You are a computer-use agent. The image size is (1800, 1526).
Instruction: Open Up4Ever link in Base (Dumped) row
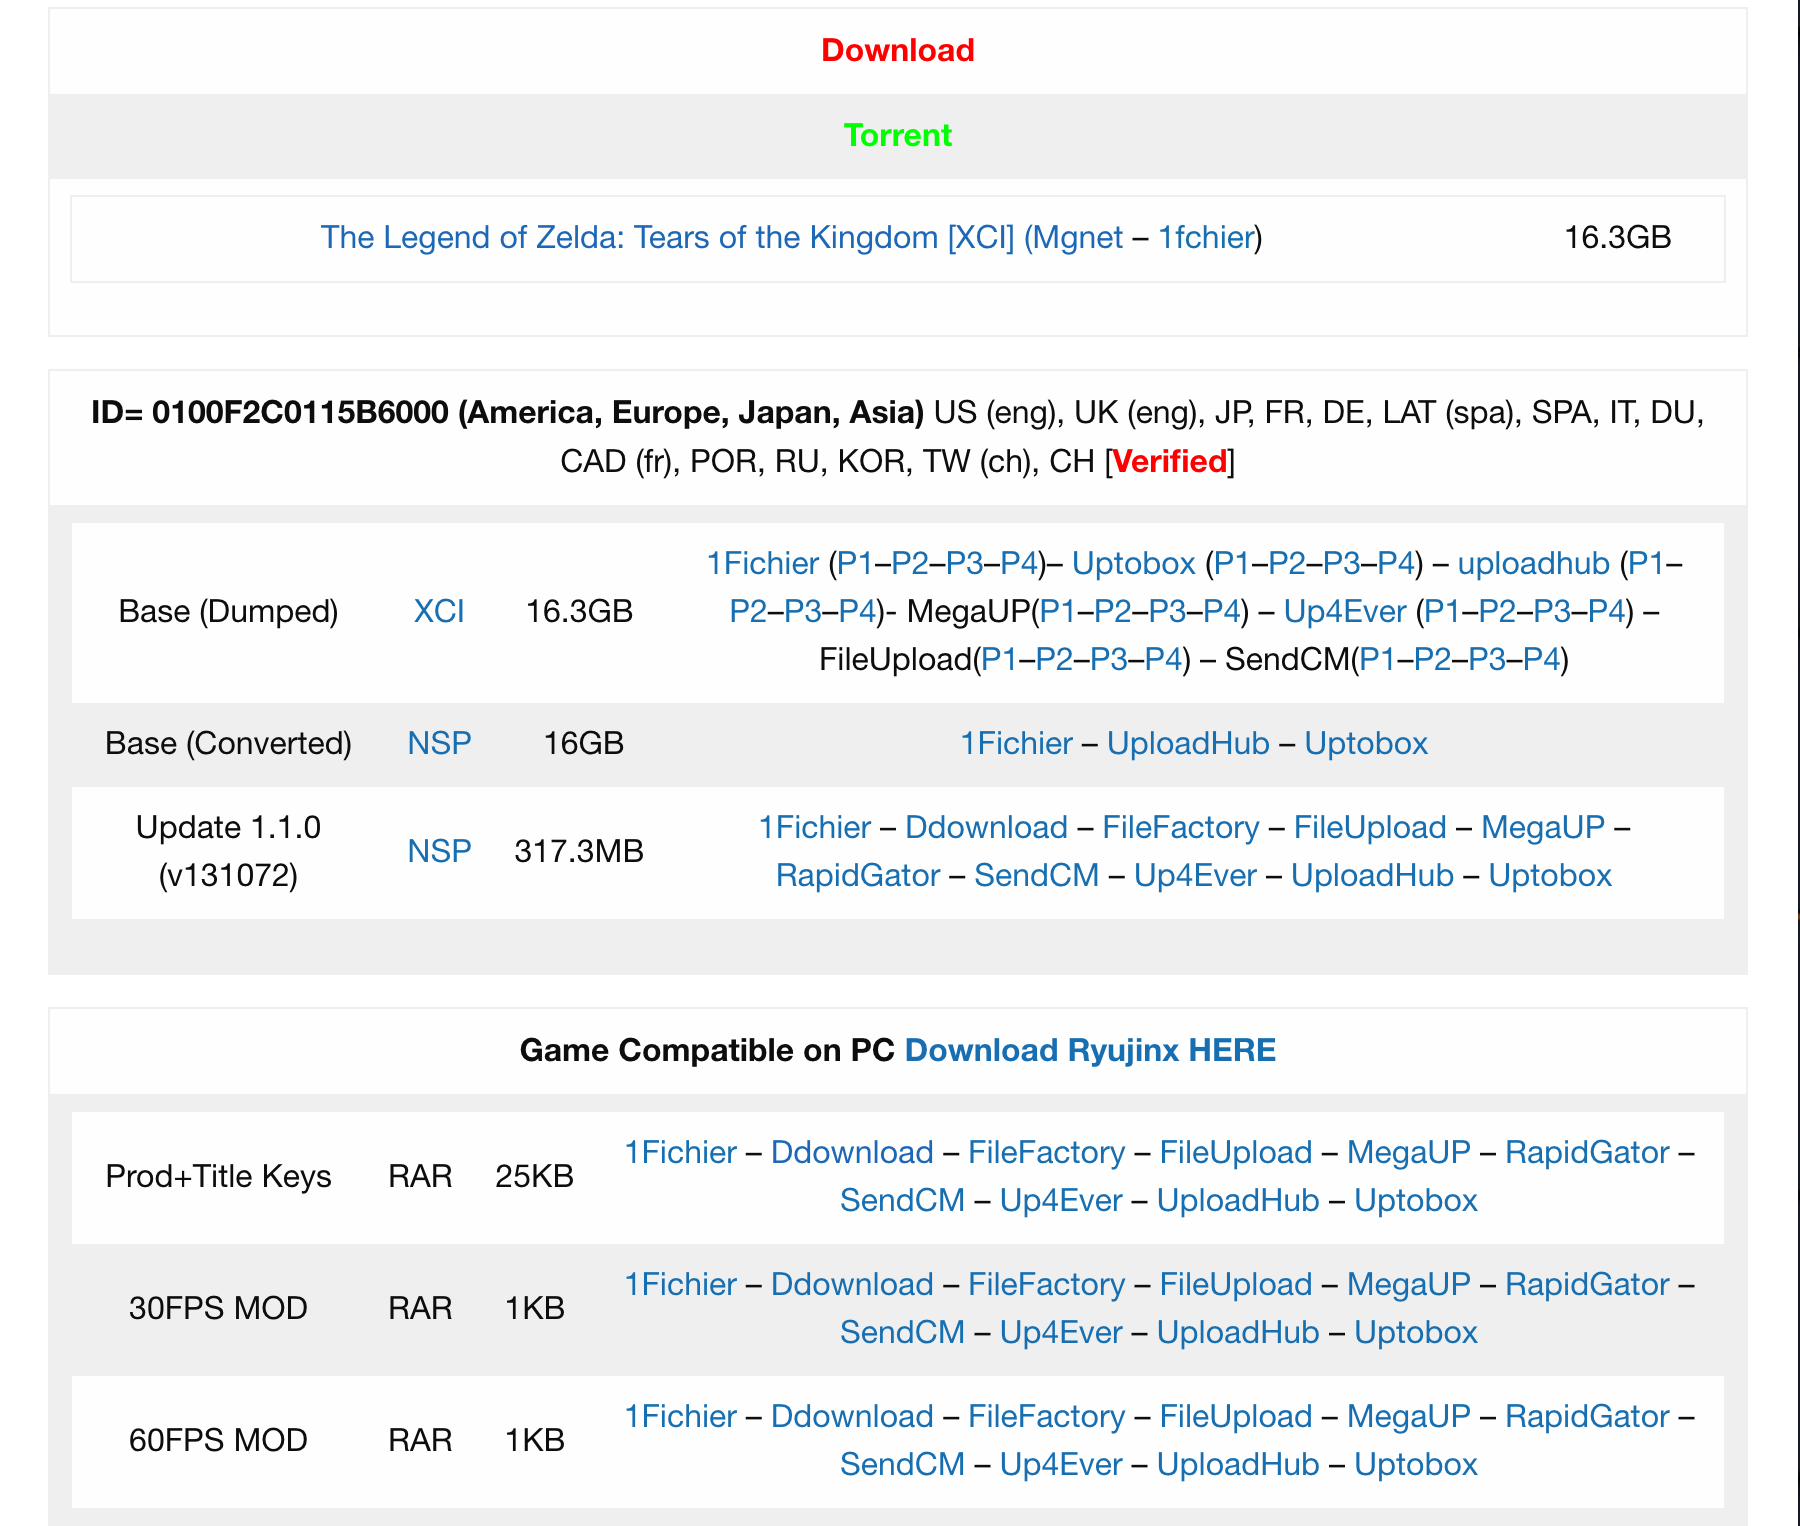(x=1345, y=611)
